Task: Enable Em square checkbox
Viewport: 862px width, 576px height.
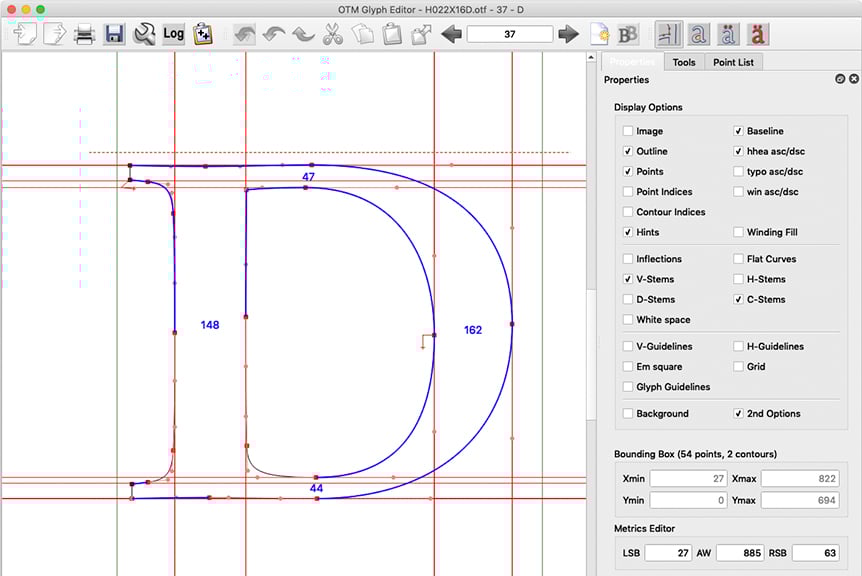Action: [628, 367]
